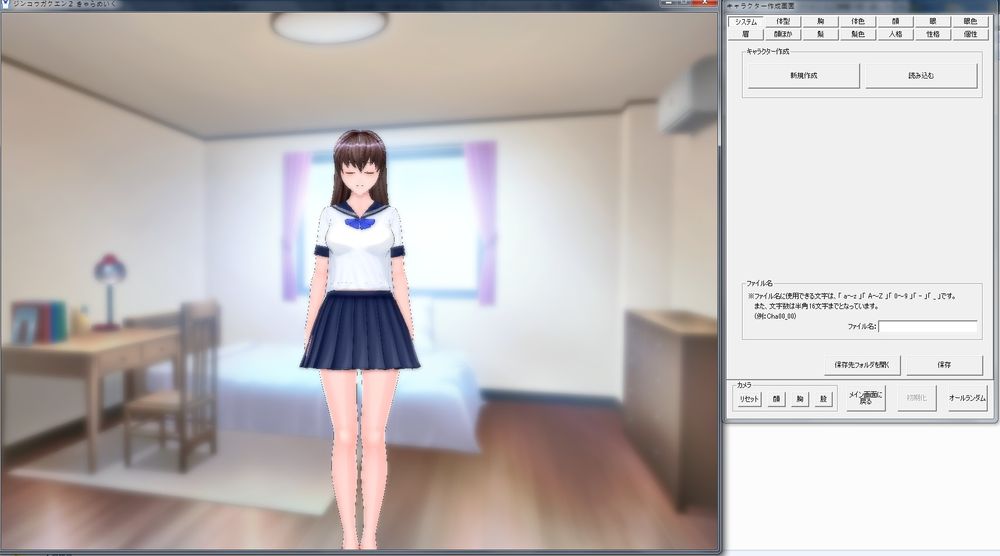Click the 読み込む (load) button
This screenshot has height=556, width=1000.
(921, 75)
